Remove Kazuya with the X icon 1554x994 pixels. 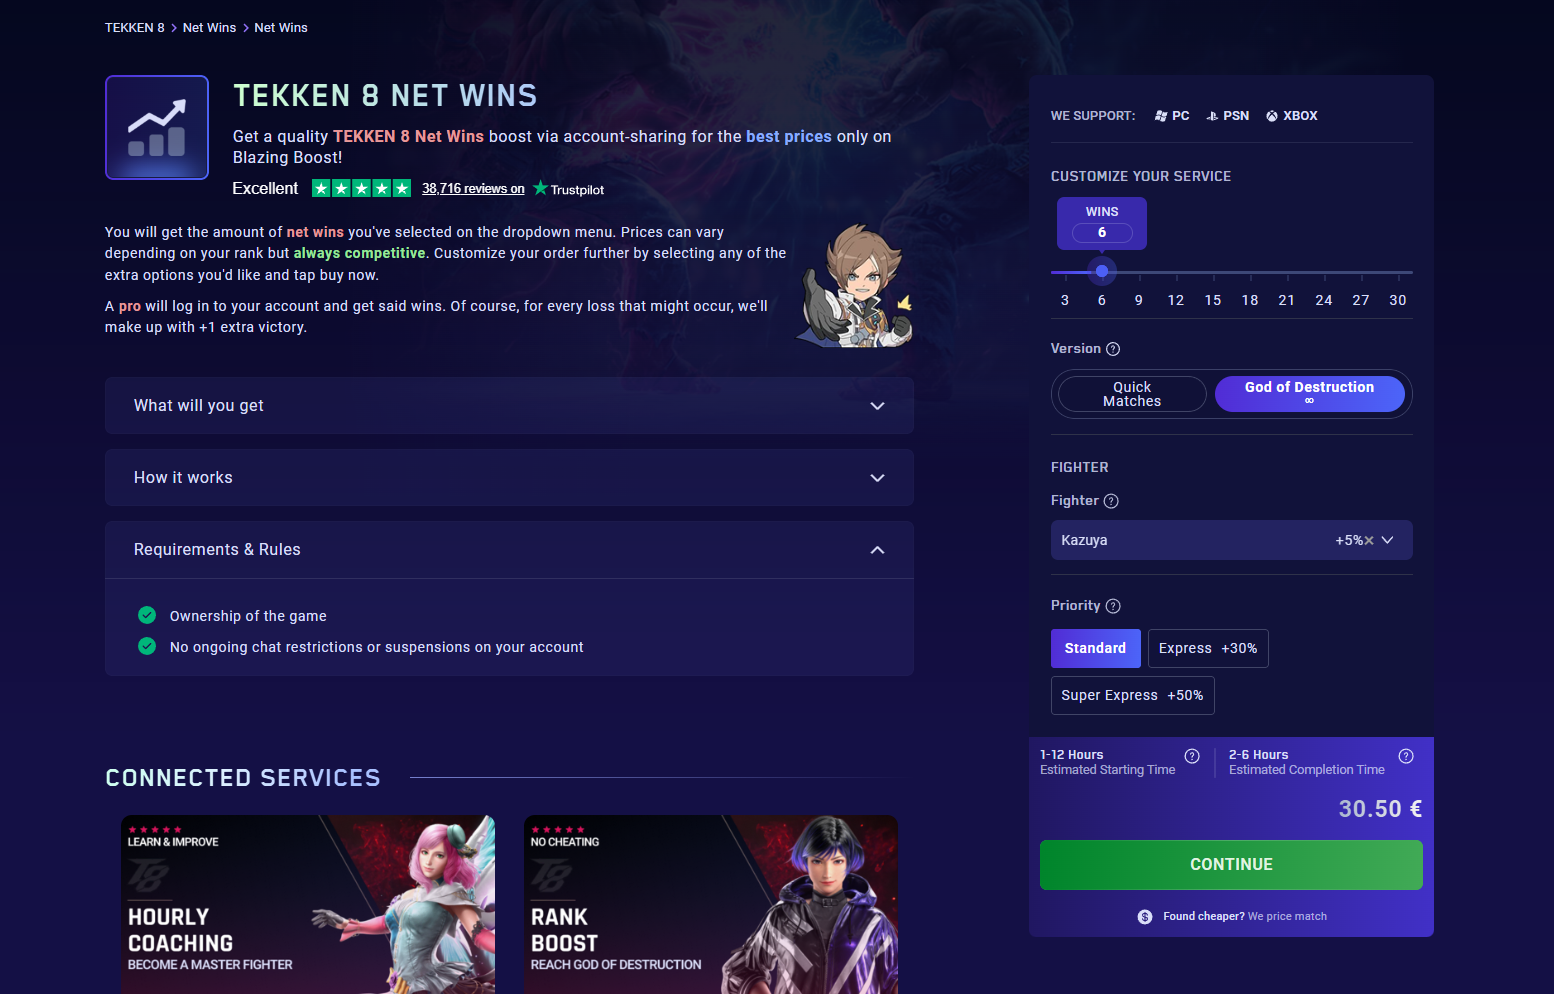pos(1369,540)
